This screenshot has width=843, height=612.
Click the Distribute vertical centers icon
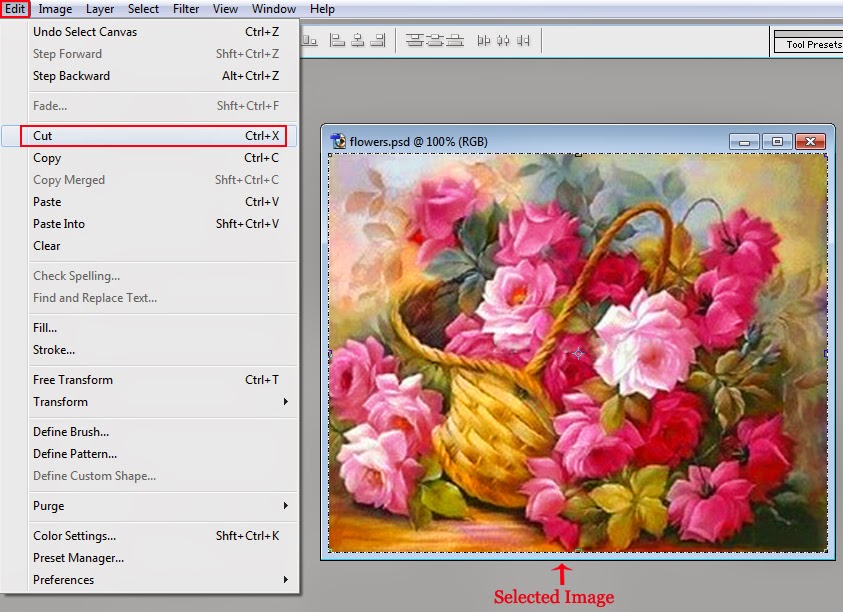coord(434,40)
